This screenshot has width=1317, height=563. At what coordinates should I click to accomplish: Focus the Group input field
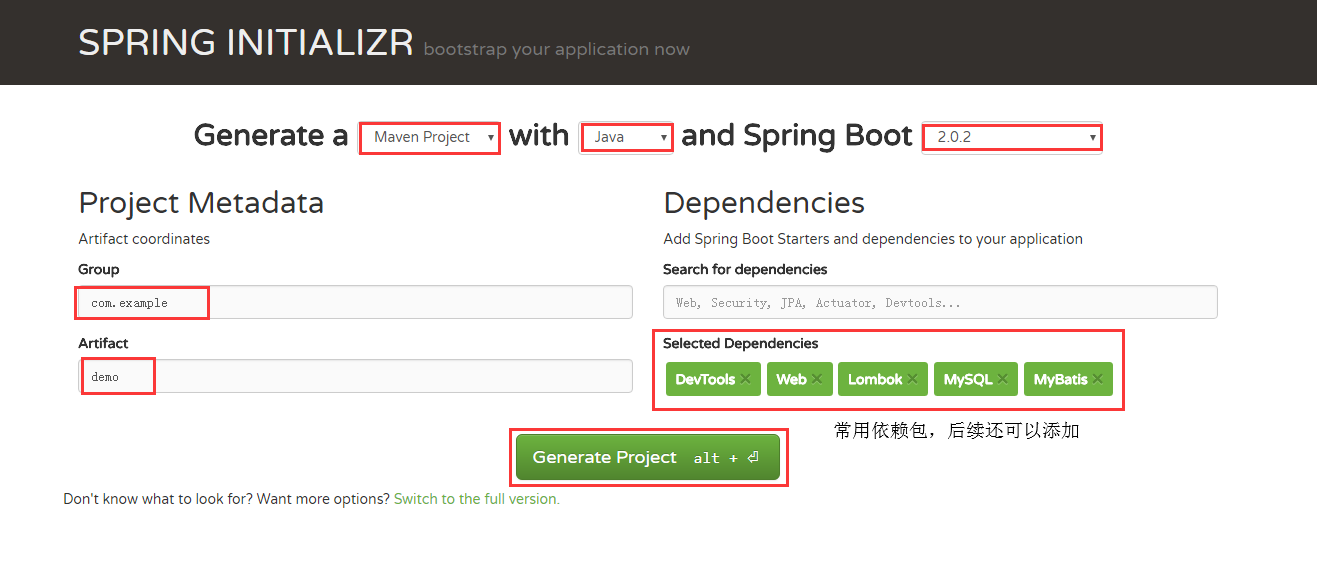pos(355,302)
